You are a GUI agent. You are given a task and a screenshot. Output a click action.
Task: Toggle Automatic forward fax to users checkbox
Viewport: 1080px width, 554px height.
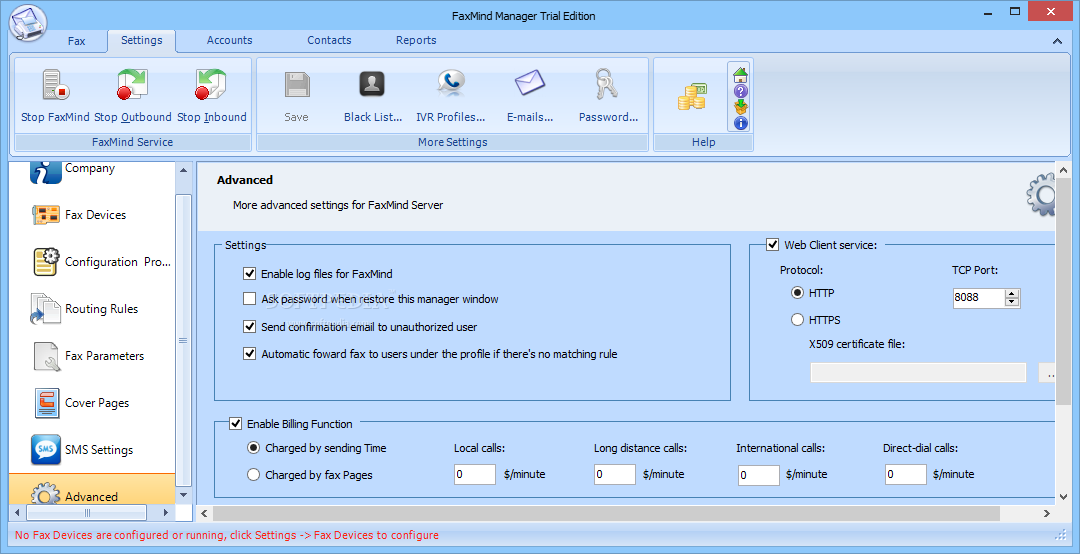coord(249,354)
